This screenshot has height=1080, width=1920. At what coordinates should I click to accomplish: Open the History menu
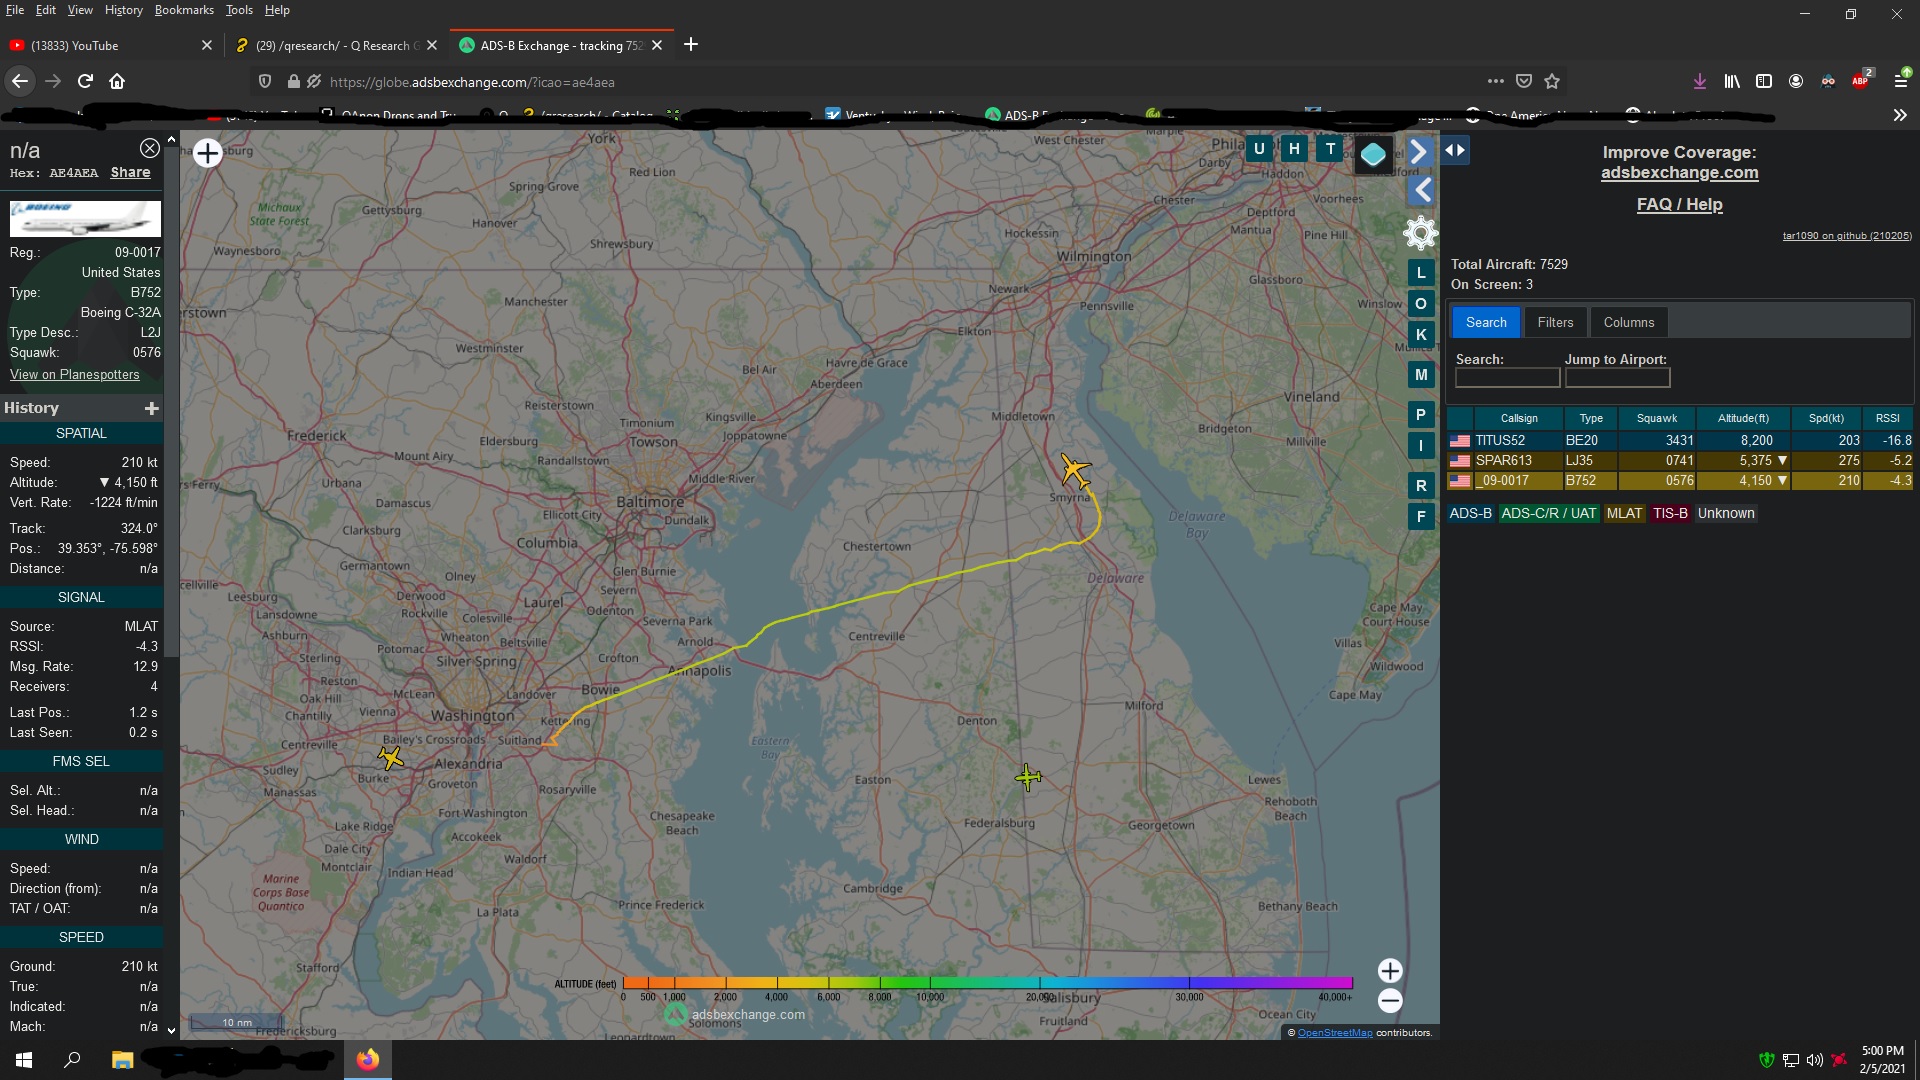123,10
